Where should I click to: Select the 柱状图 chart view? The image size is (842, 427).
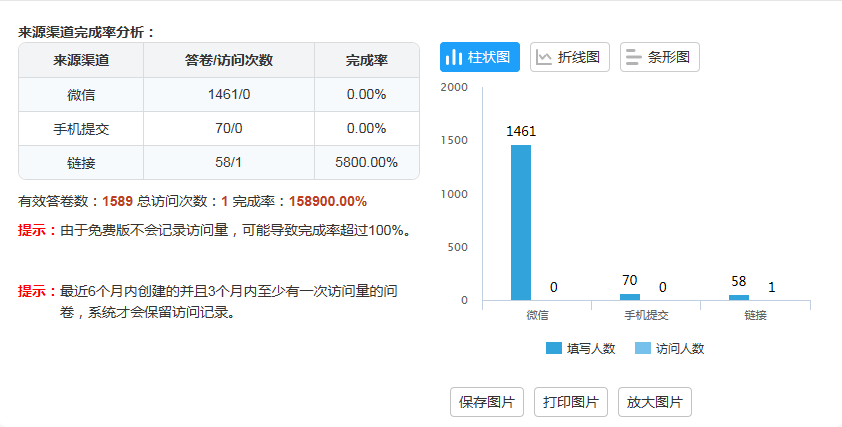point(480,57)
